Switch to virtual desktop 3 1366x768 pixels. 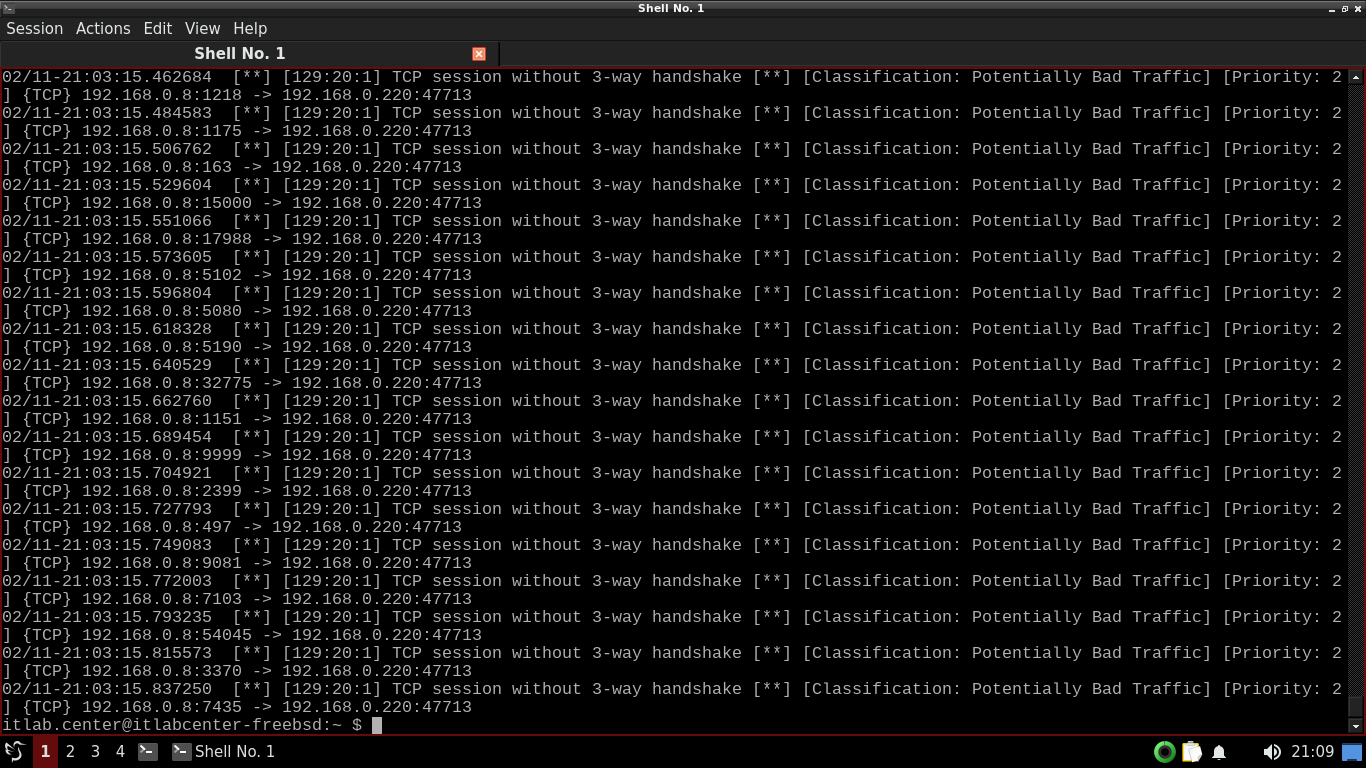point(95,751)
